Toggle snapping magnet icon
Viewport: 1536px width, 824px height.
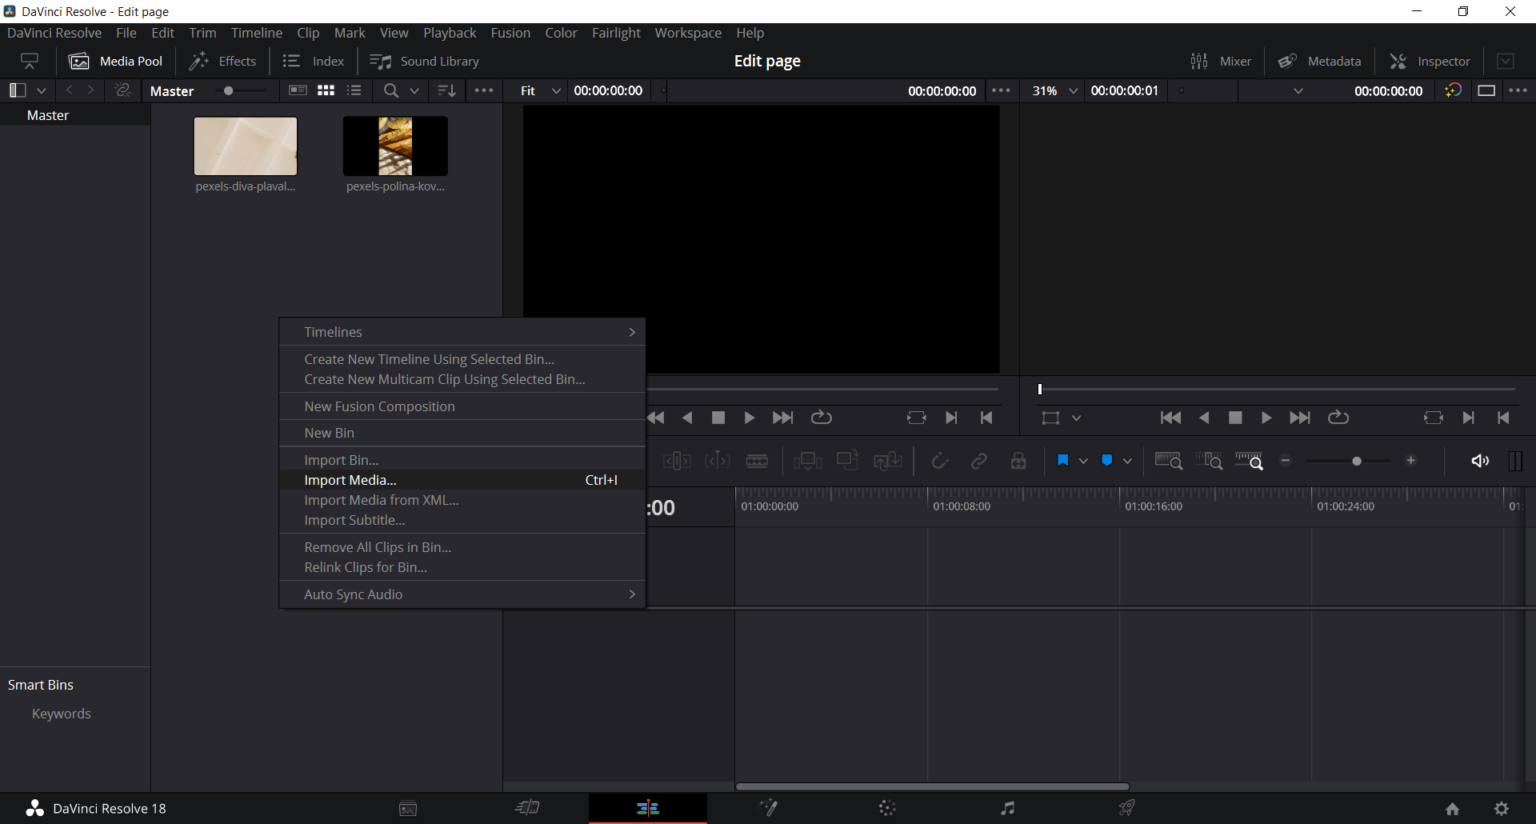coord(939,460)
